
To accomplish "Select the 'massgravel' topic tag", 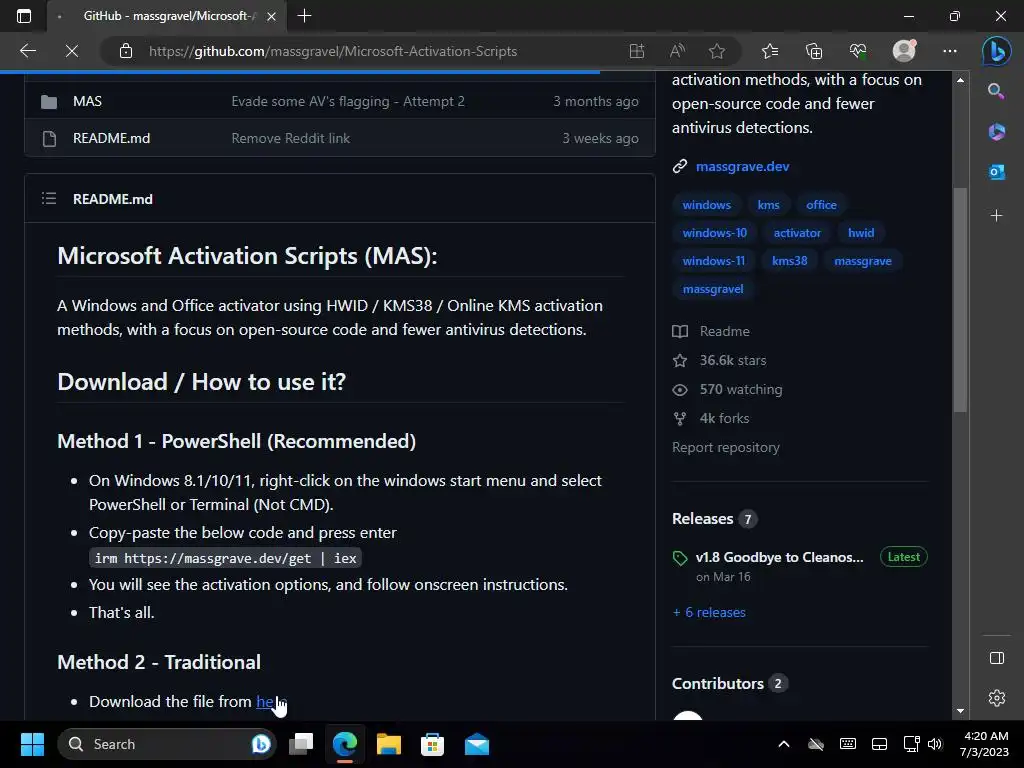I will coord(713,289).
